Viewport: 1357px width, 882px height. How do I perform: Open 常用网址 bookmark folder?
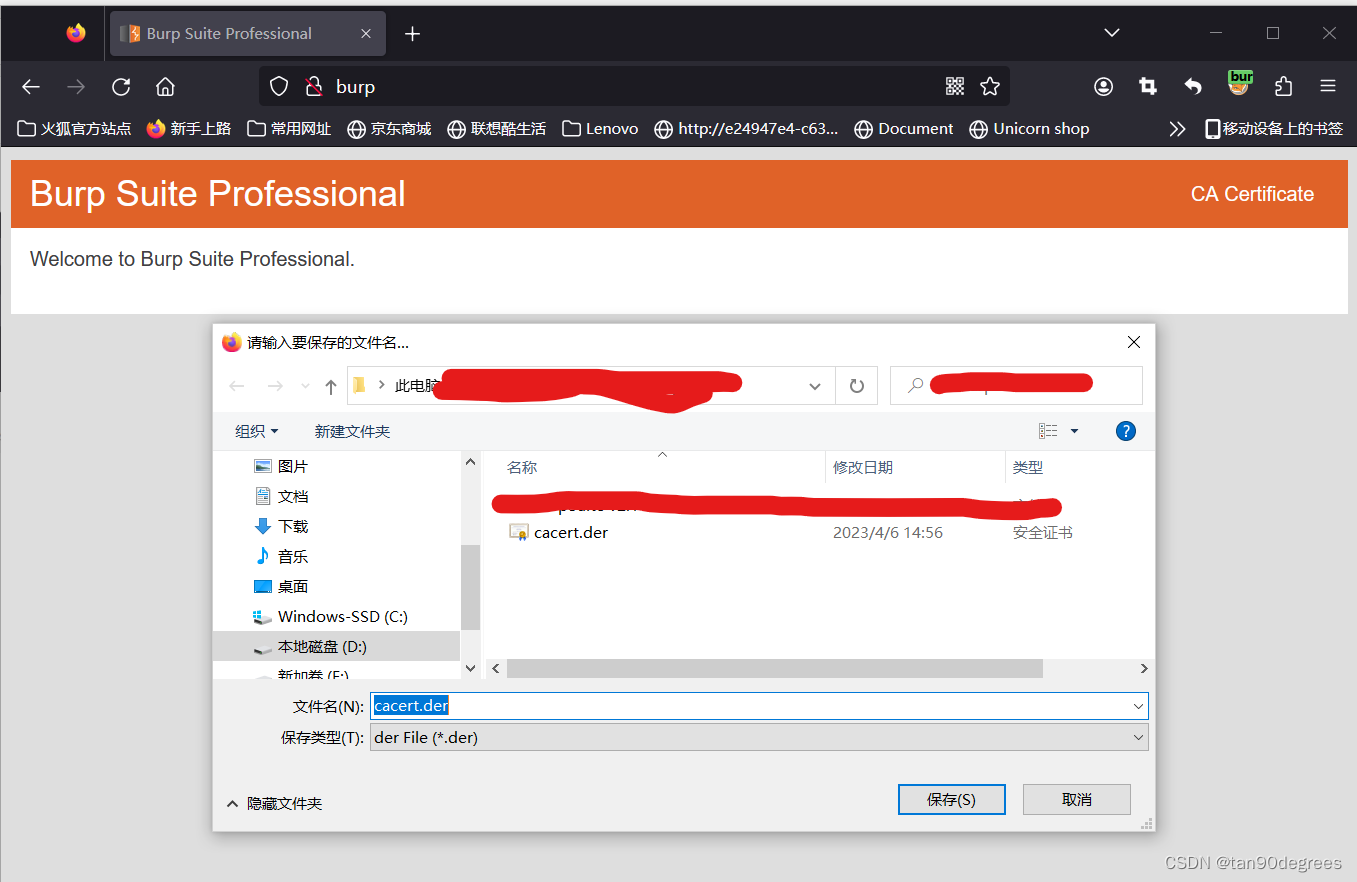(290, 129)
